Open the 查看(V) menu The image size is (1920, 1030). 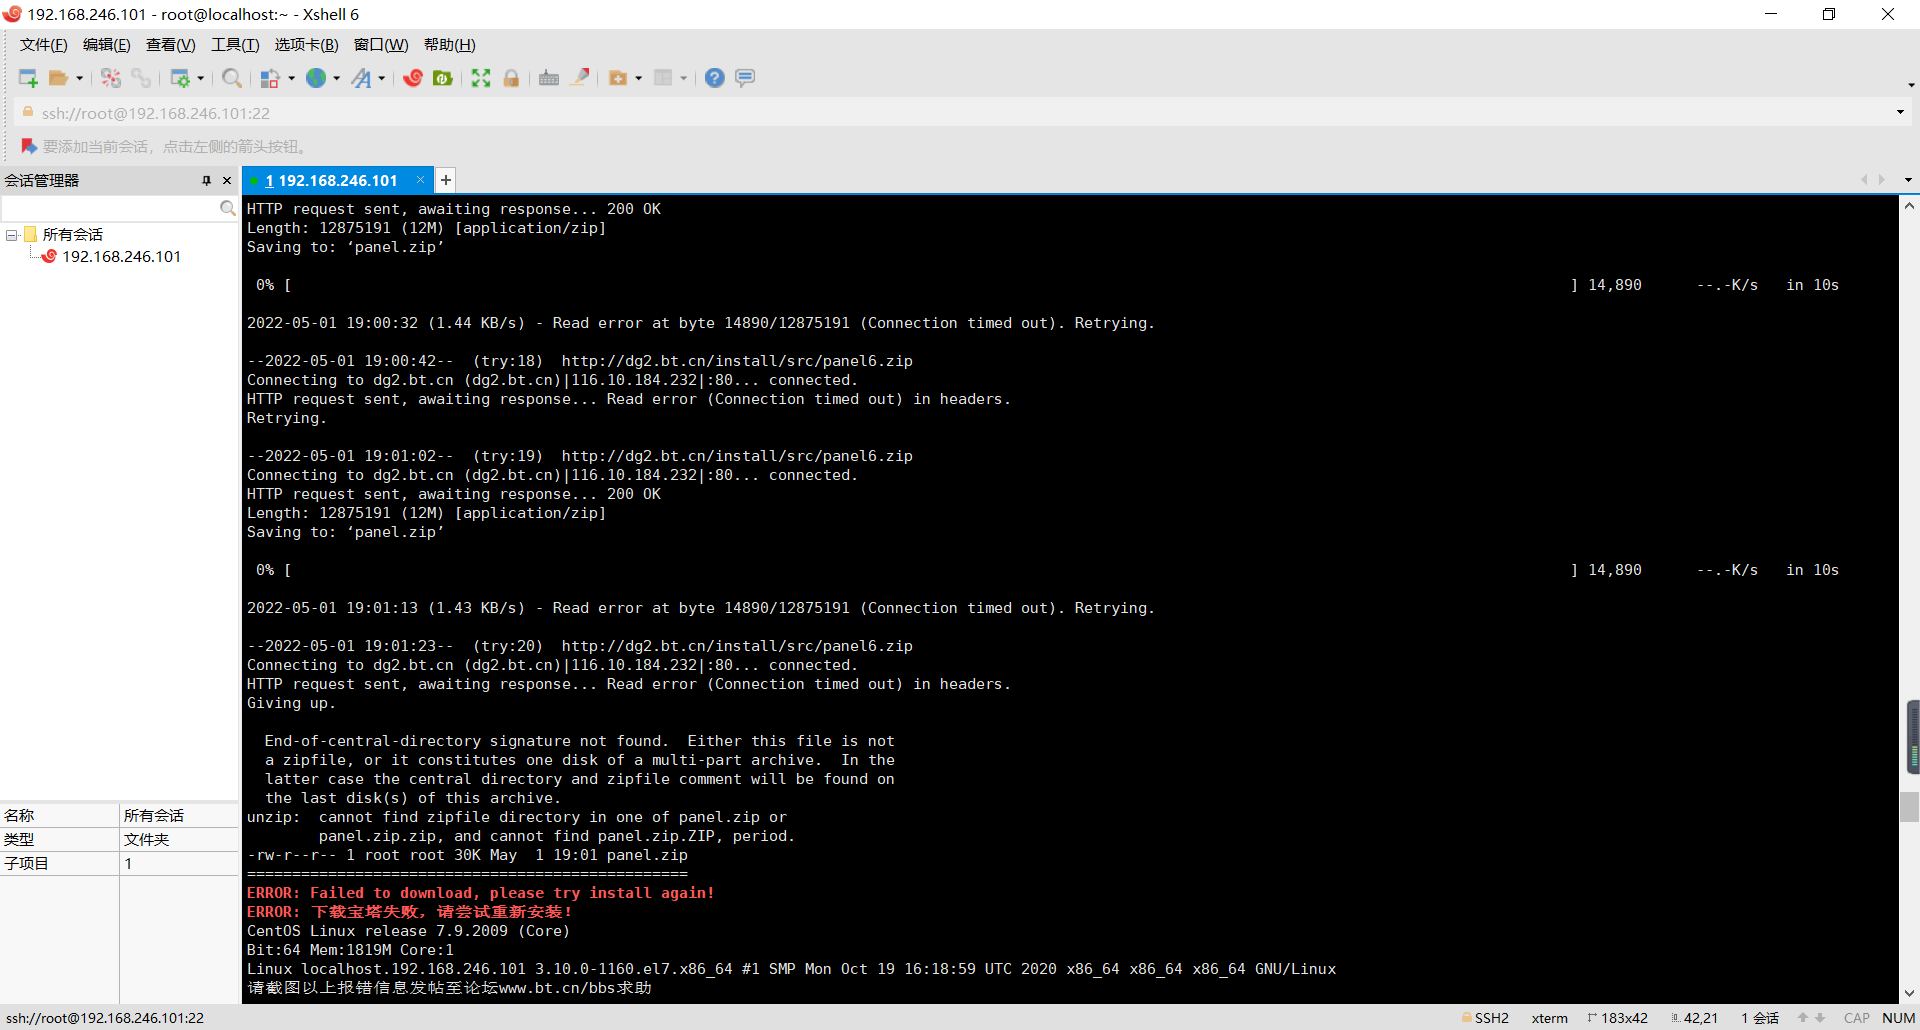click(171, 45)
